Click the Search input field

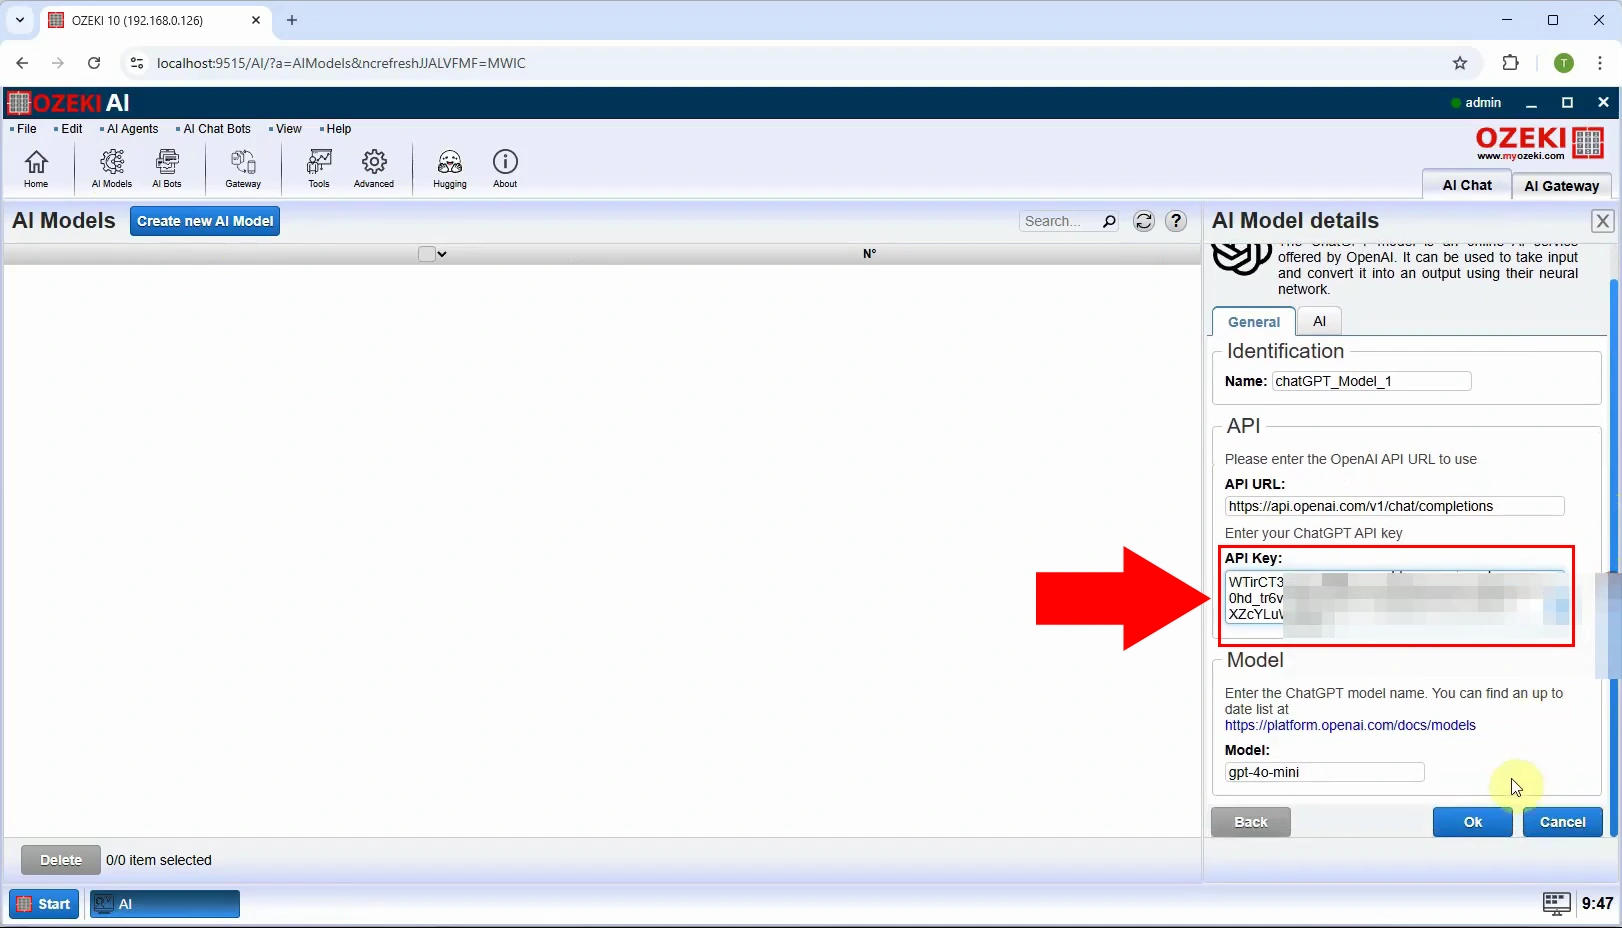pyautogui.click(x=1058, y=221)
